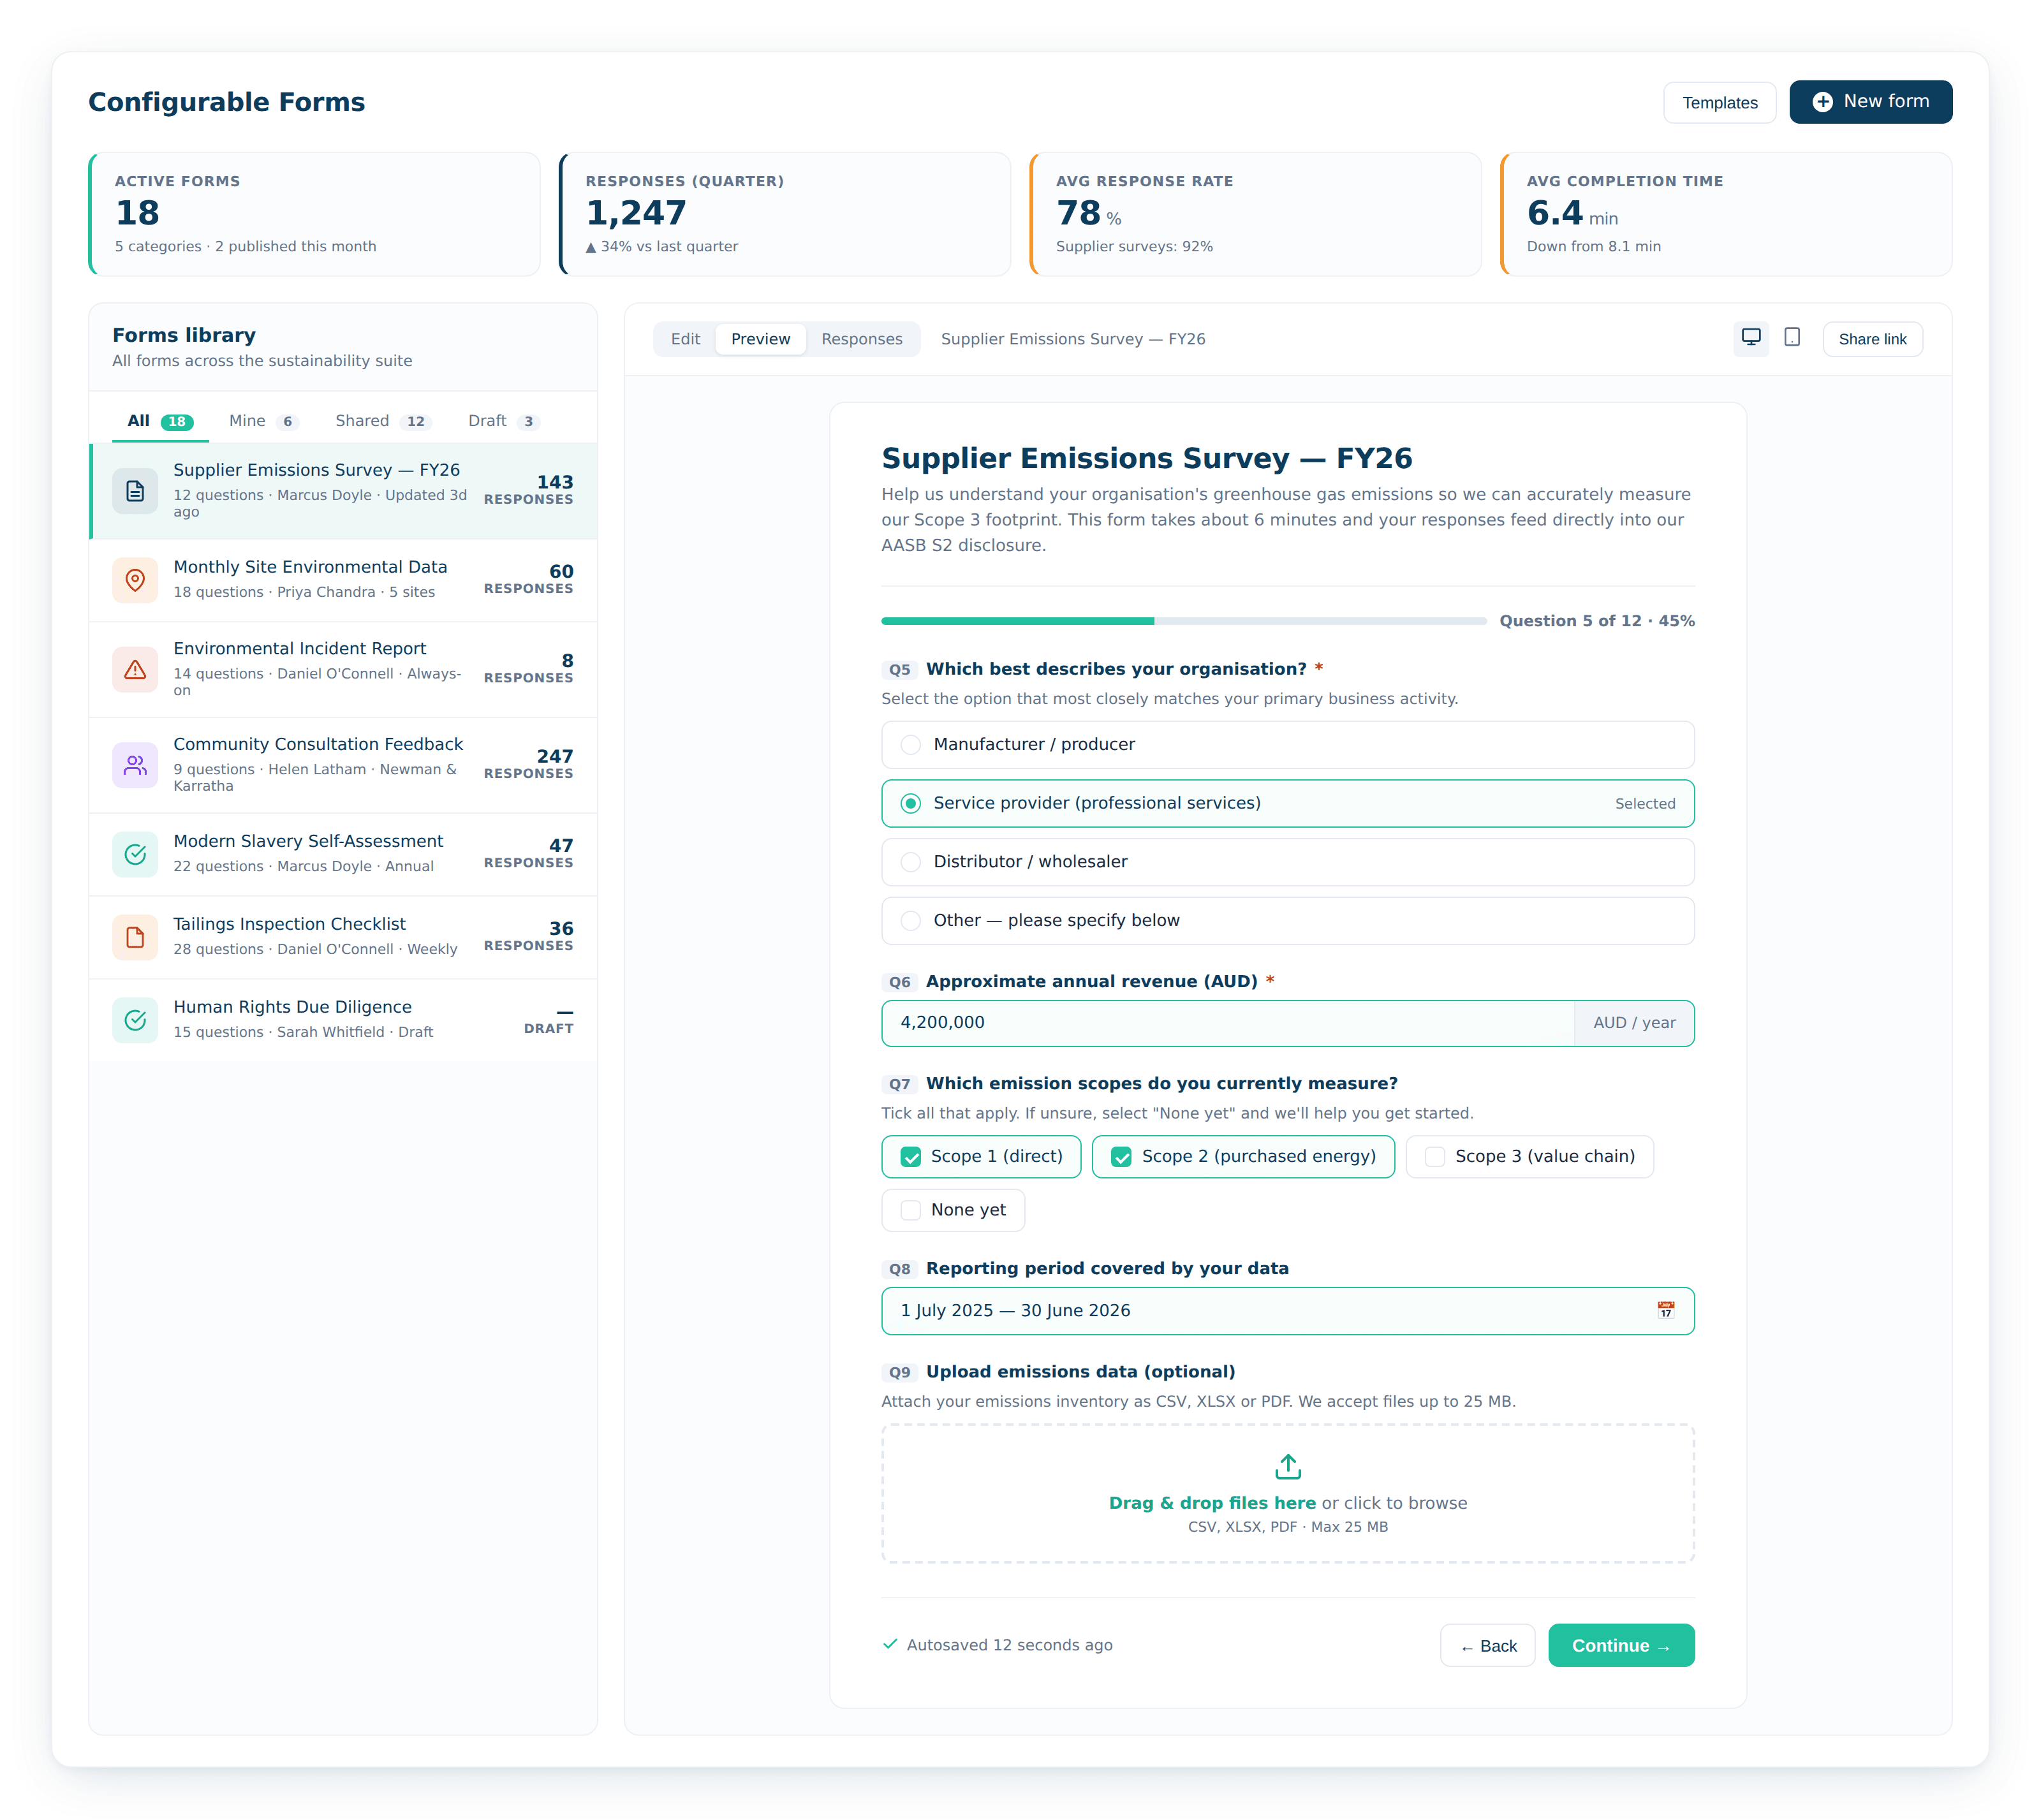2041x1820 pixels.
Task: Uncheck Scope 2 (purchased energy) checkbox
Action: point(1121,1157)
